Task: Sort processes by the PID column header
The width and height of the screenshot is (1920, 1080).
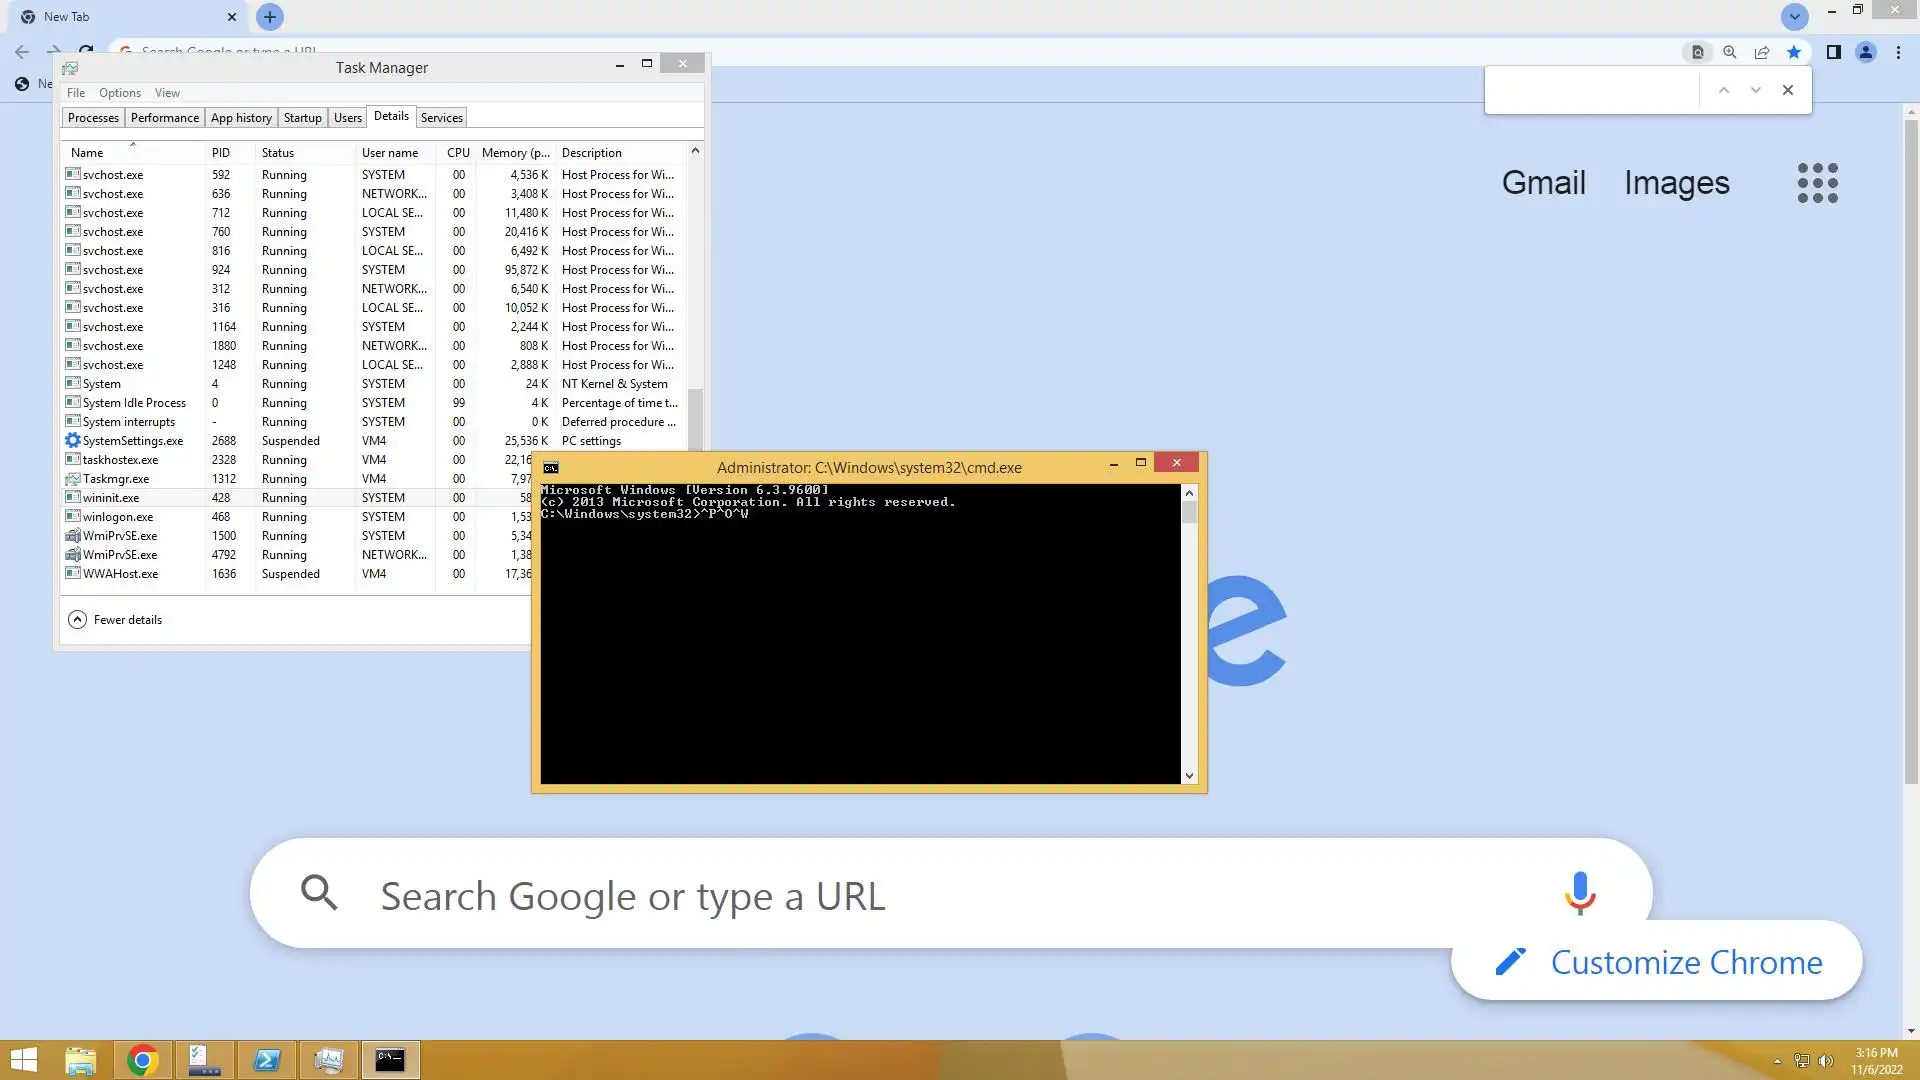Action: [221, 153]
